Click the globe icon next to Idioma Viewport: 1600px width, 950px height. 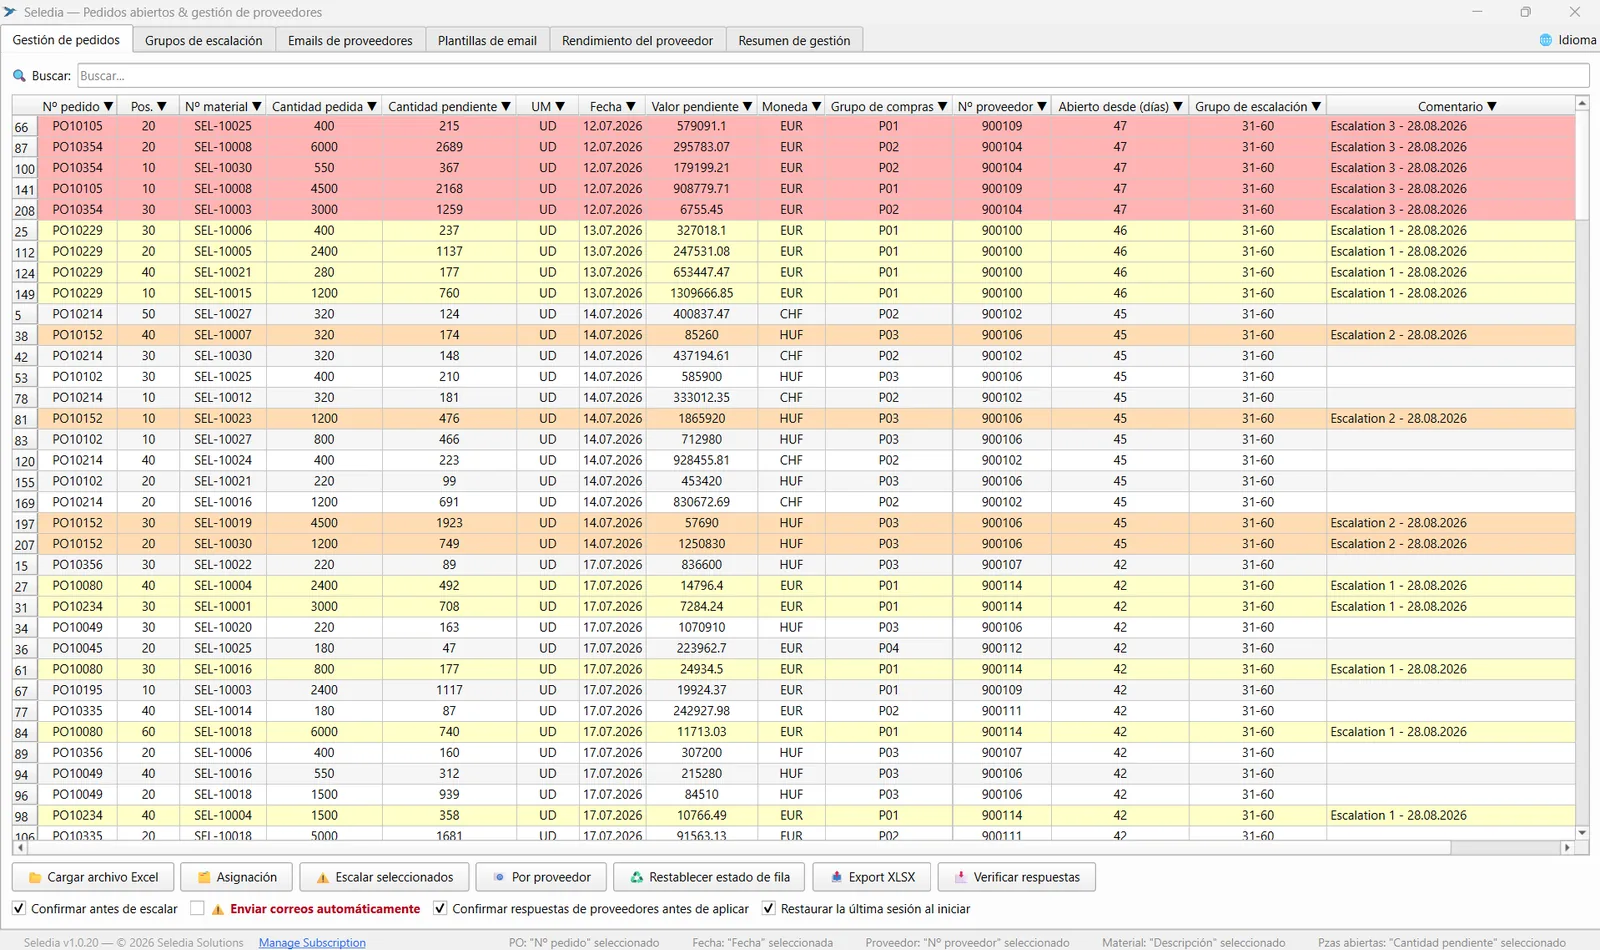pos(1546,40)
